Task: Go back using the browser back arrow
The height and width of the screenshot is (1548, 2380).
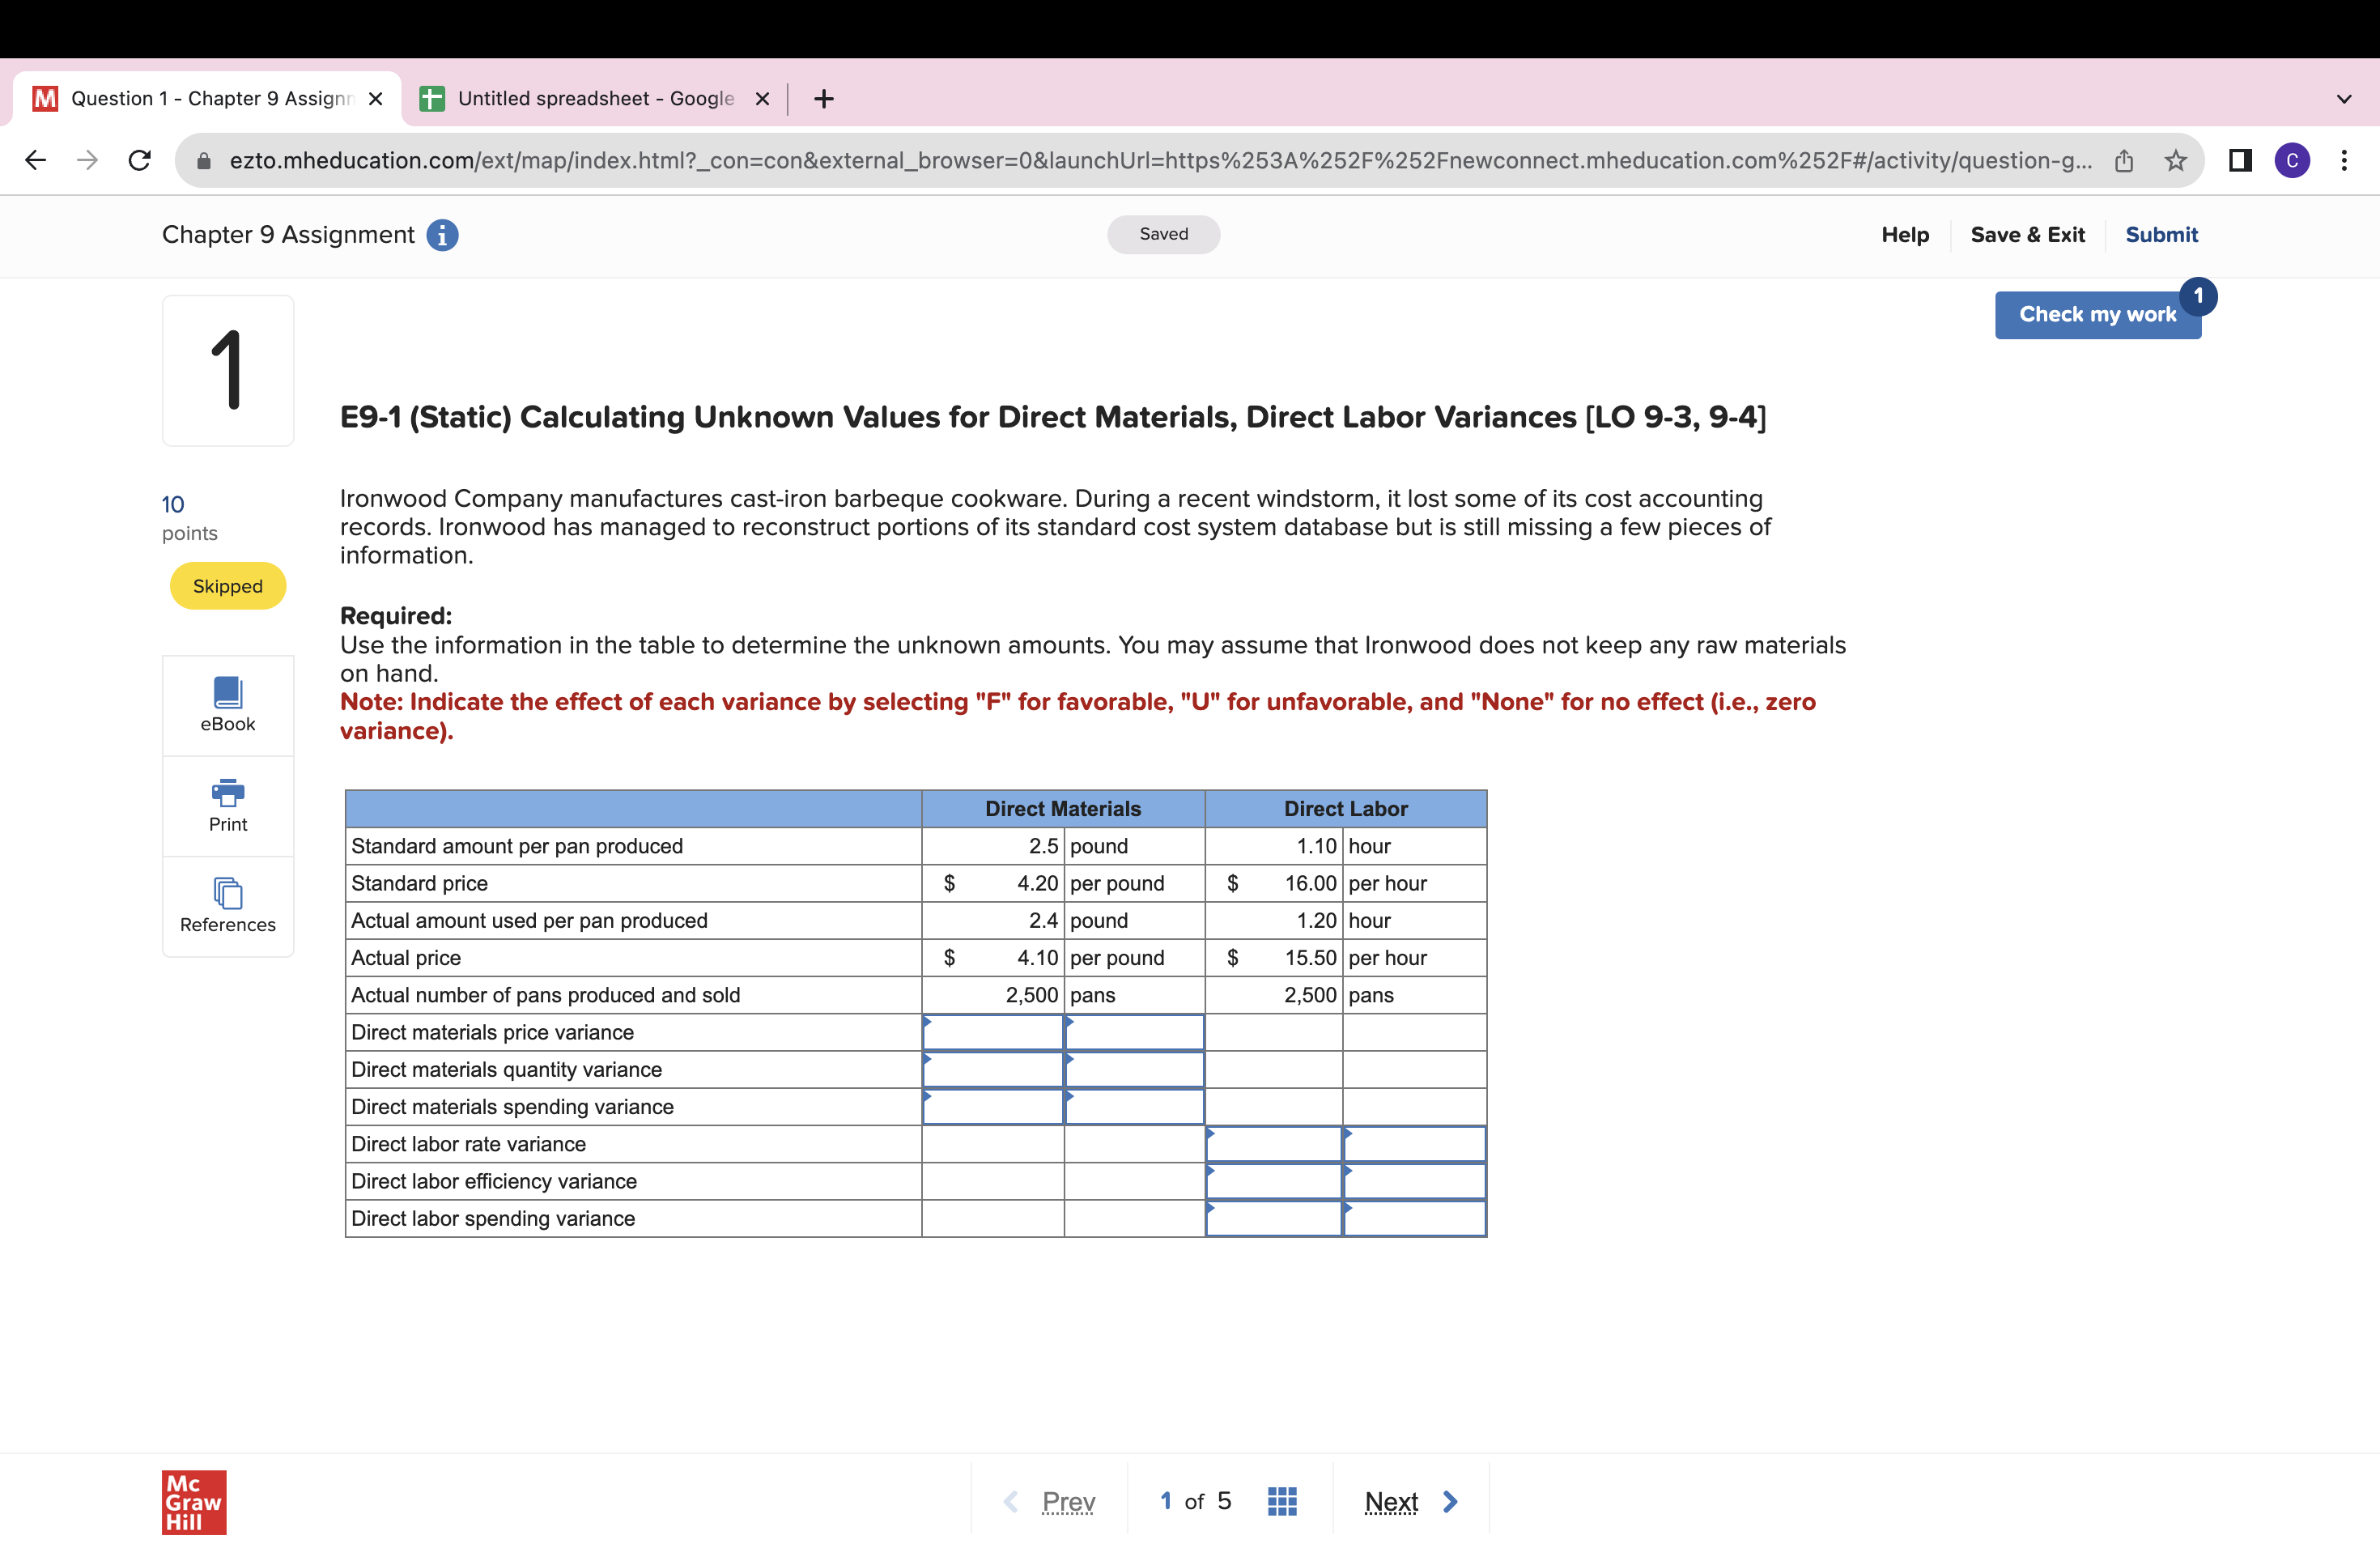Action: 35,160
